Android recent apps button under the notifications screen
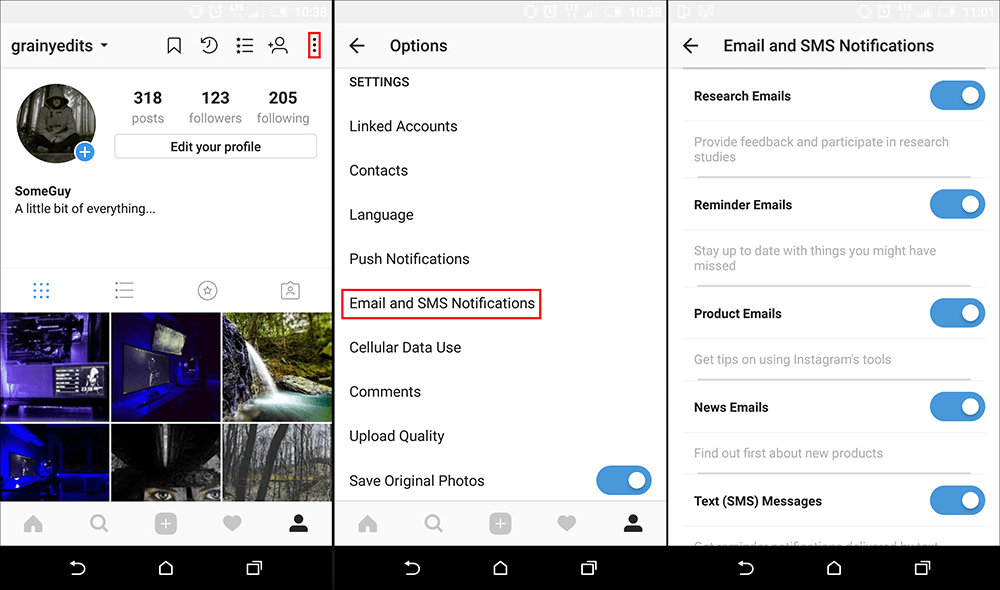Image resolution: width=1000 pixels, height=590 pixels. 922,568
